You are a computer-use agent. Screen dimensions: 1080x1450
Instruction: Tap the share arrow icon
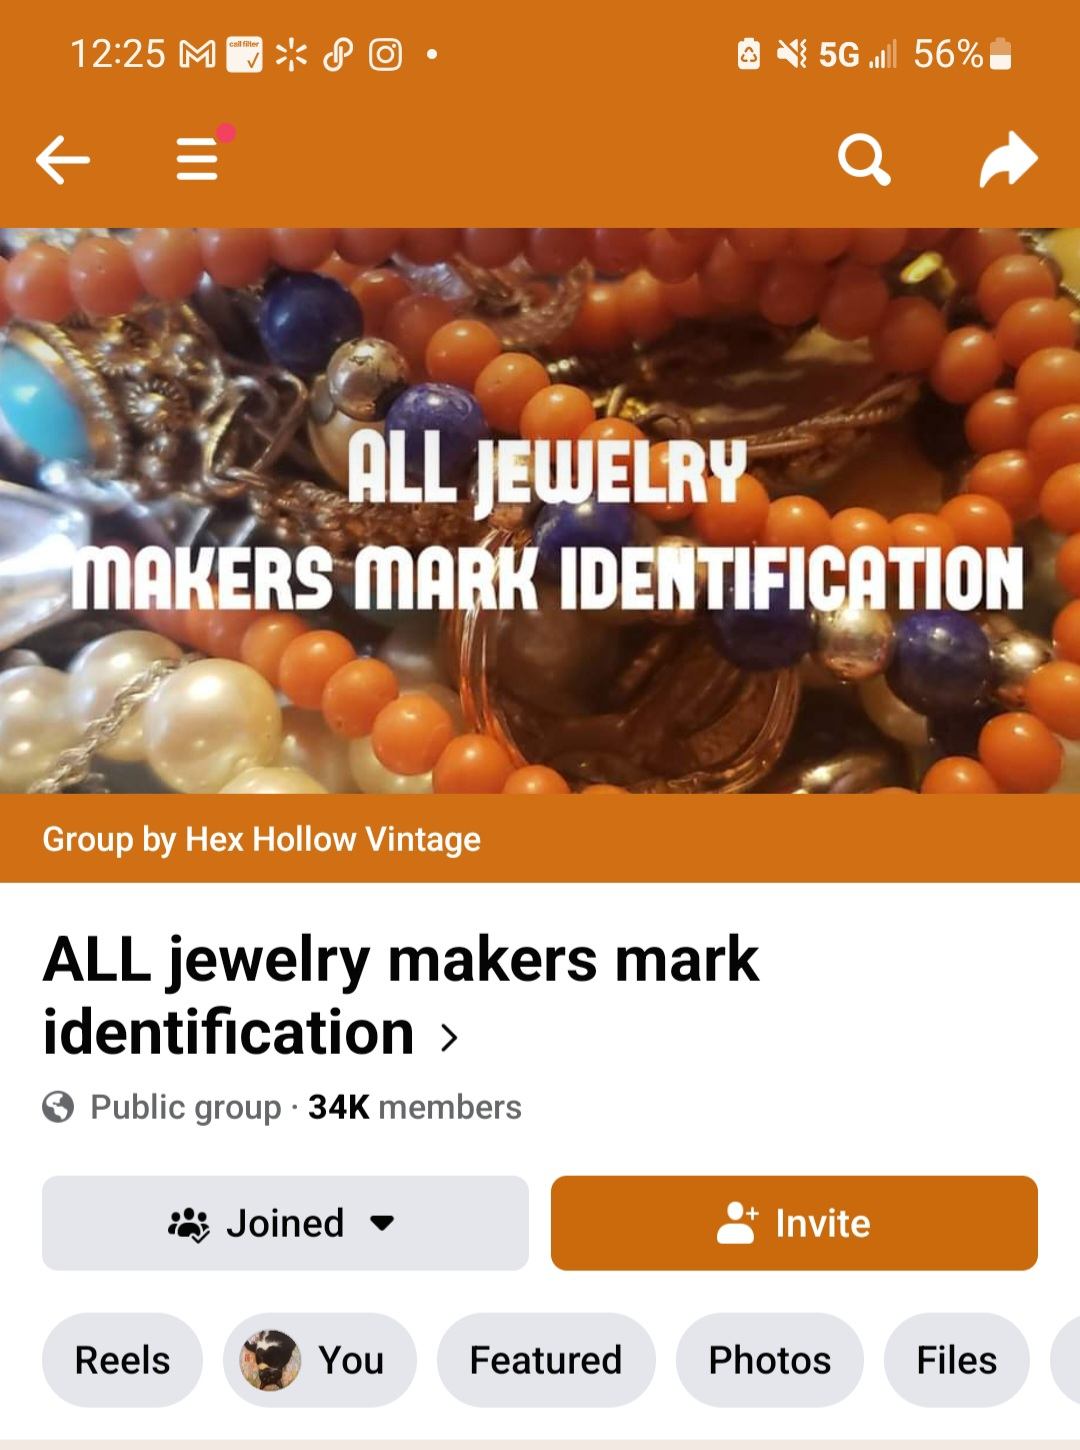click(x=1008, y=159)
